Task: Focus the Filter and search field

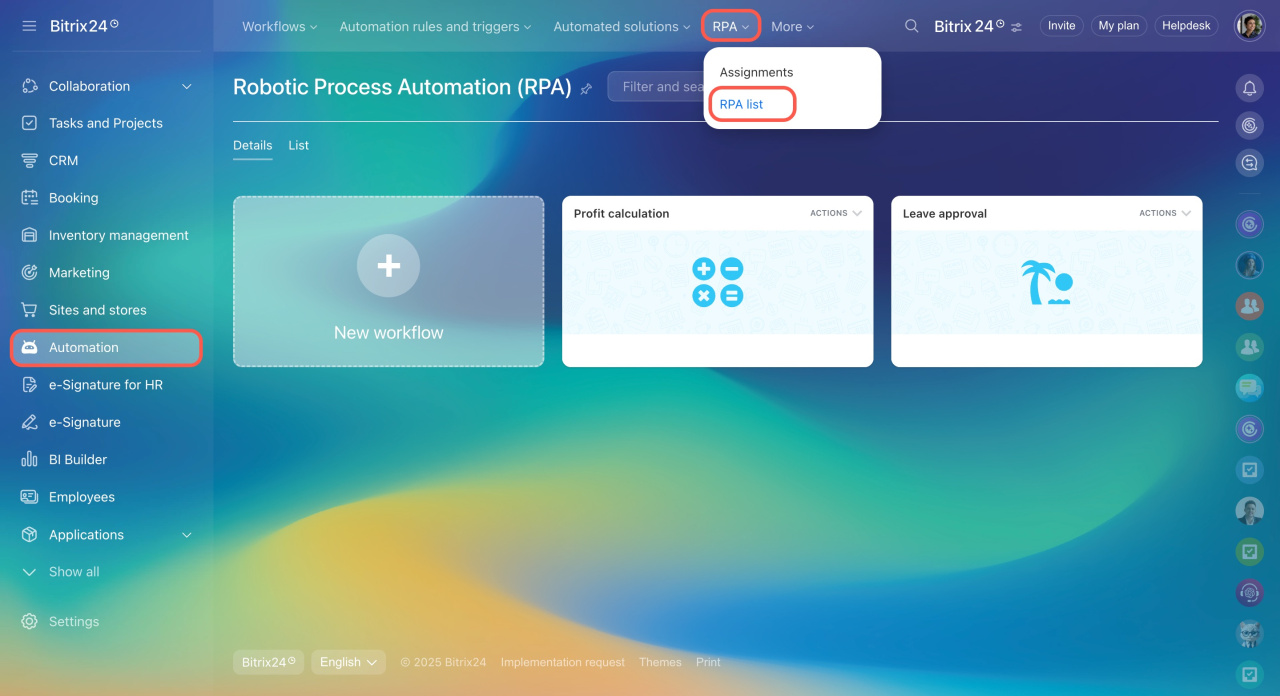Action: pos(656,87)
